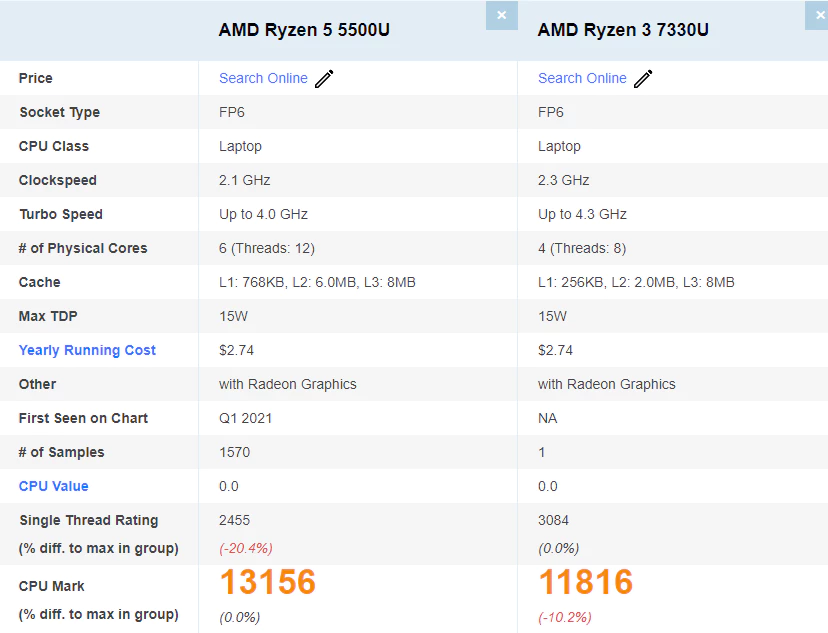Click the Q1 2021 first seen value
The height and width of the screenshot is (633, 828).
[246, 418]
